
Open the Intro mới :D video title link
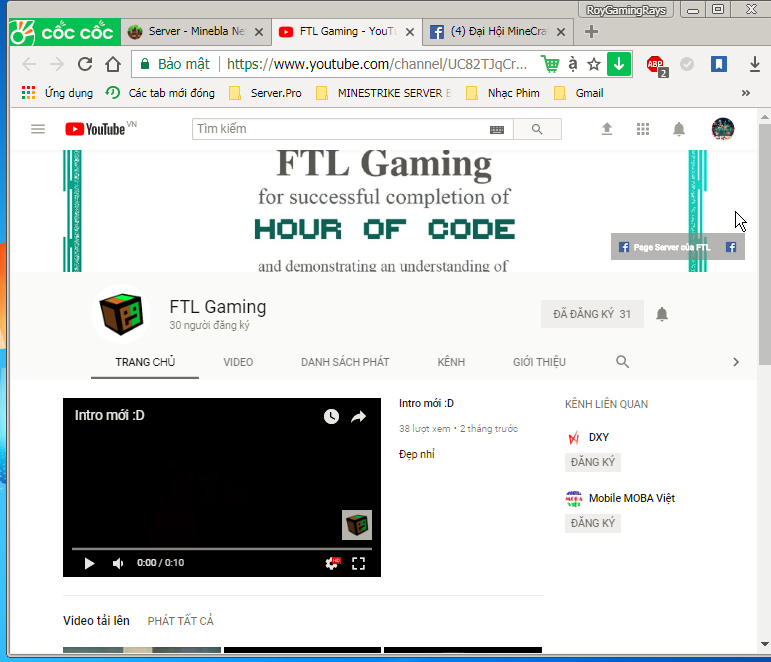coord(426,403)
